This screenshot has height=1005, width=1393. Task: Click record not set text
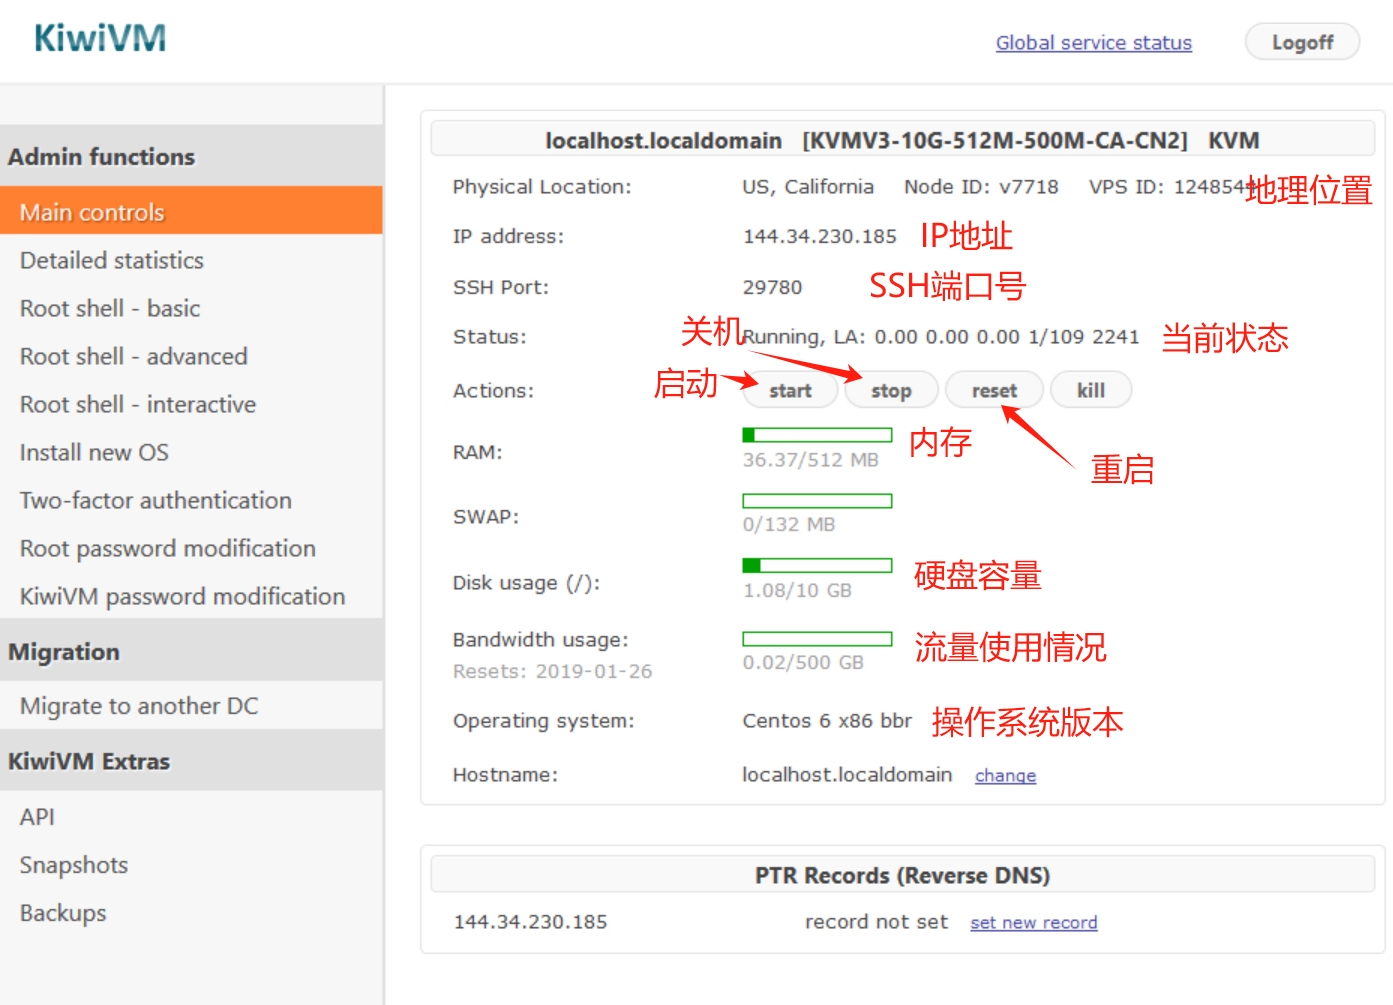(876, 922)
